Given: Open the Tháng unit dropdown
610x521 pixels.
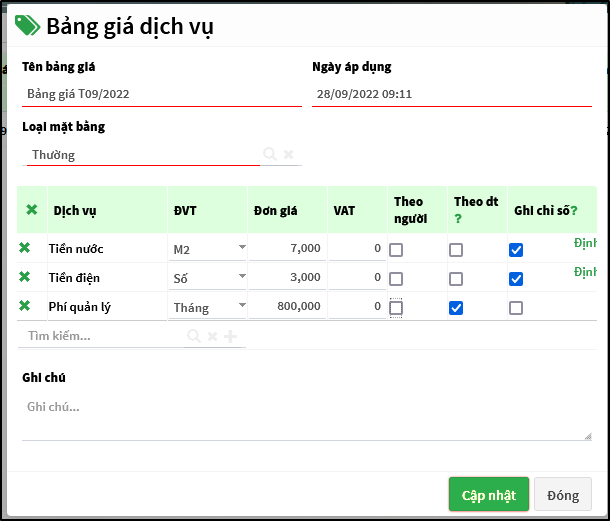Looking at the screenshot, I should pyautogui.click(x=241, y=306).
